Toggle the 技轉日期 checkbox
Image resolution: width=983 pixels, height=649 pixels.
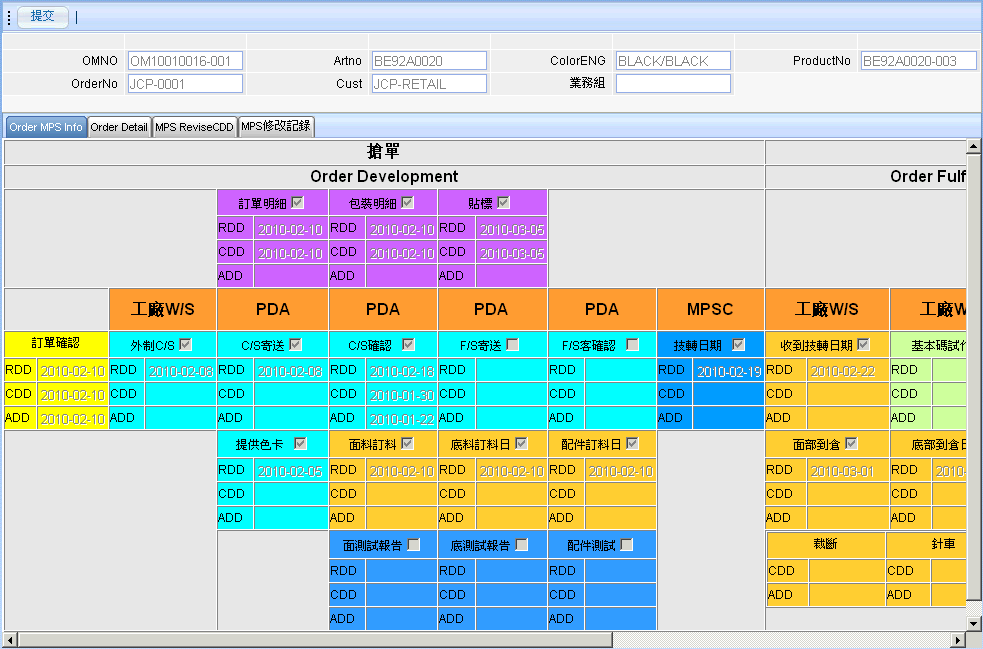tap(739, 344)
